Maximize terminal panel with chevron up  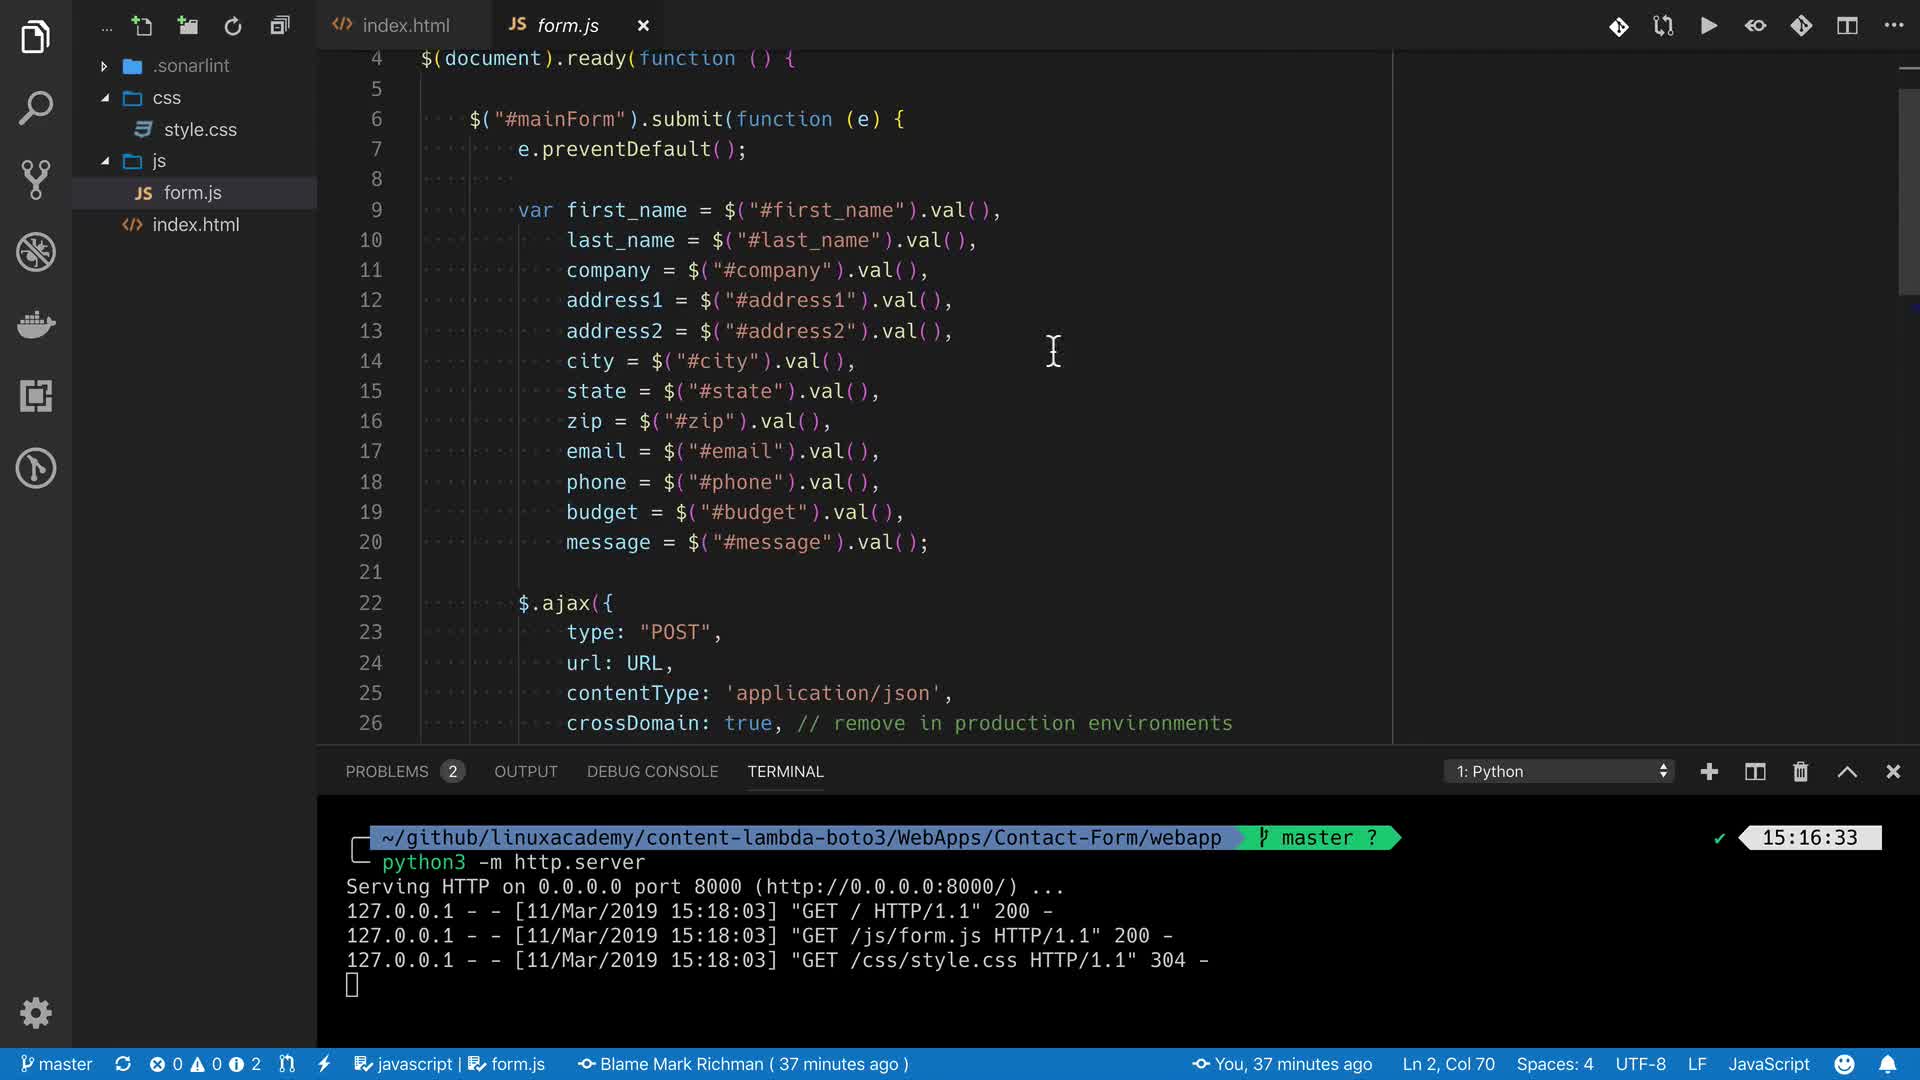pos(1847,772)
